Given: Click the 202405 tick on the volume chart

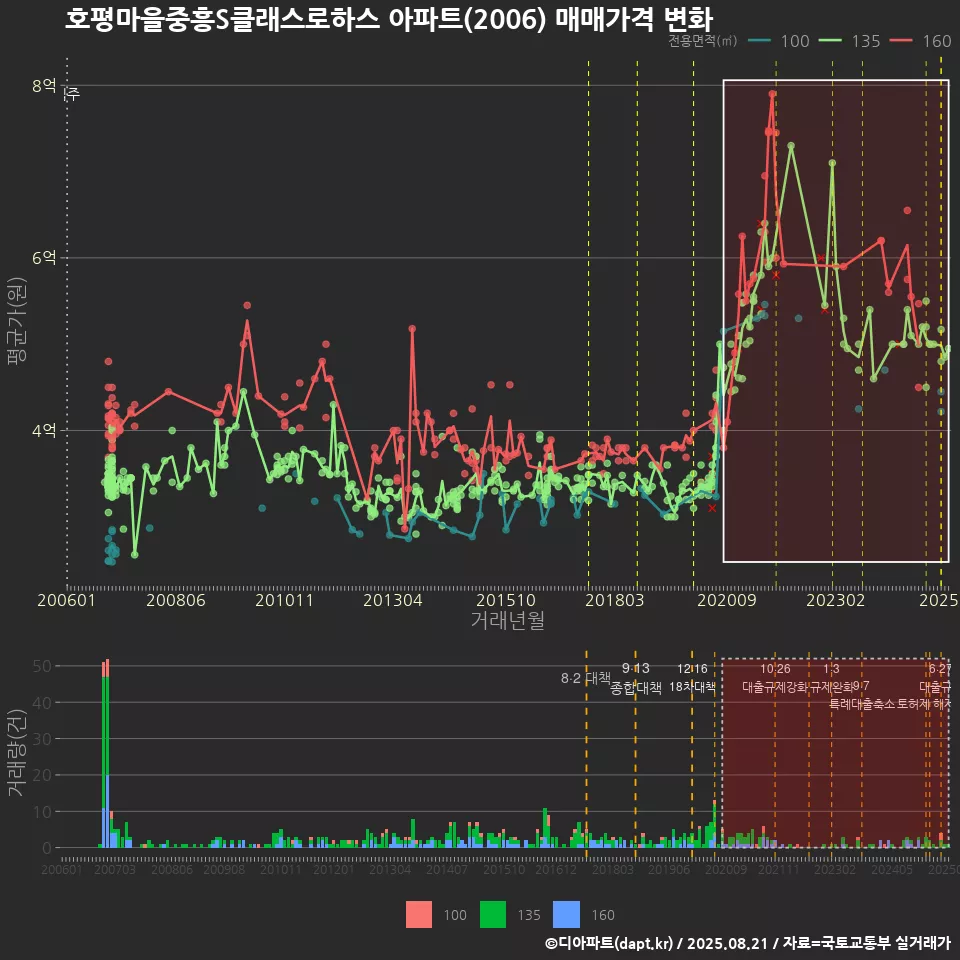Looking at the screenshot, I should pyautogui.click(x=891, y=869).
